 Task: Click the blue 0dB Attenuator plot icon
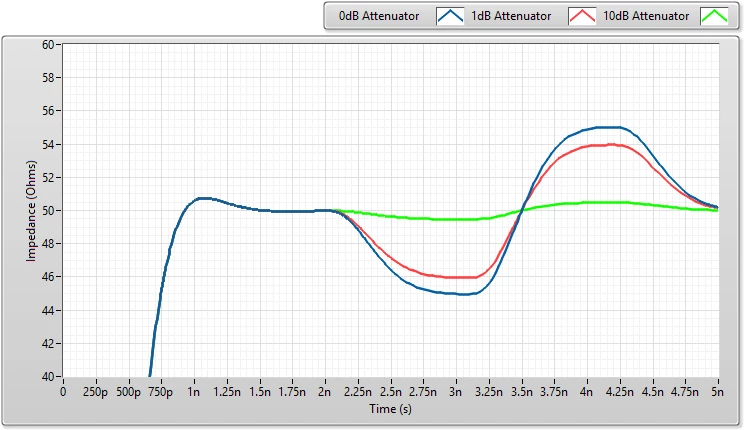click(x=450, y=16)
